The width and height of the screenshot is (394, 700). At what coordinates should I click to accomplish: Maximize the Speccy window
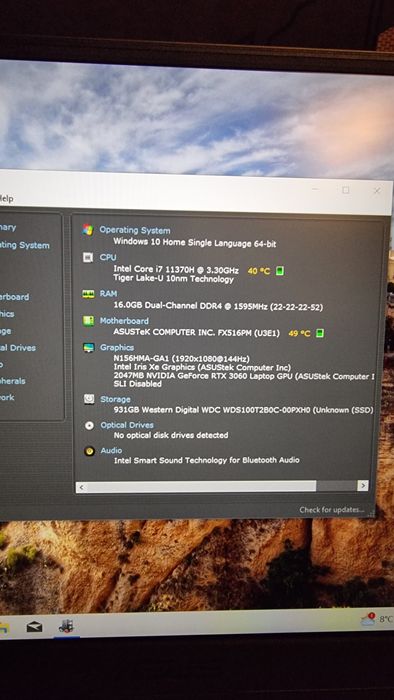click(345, 191)
